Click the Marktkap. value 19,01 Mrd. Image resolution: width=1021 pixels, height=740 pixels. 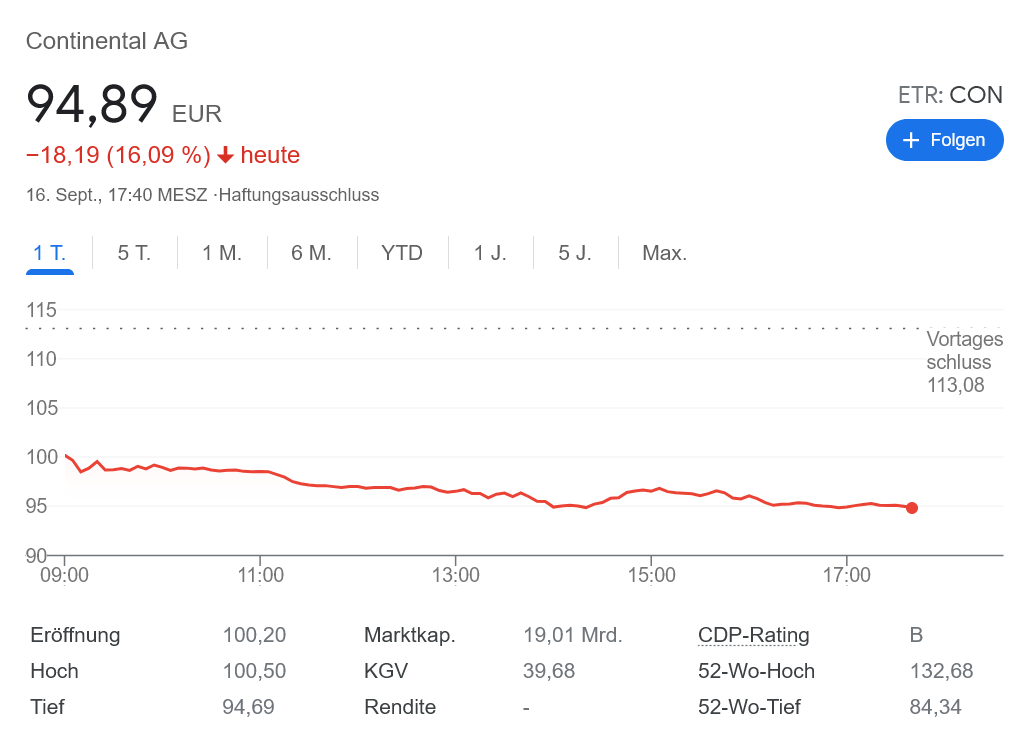[x=572, y=635]
